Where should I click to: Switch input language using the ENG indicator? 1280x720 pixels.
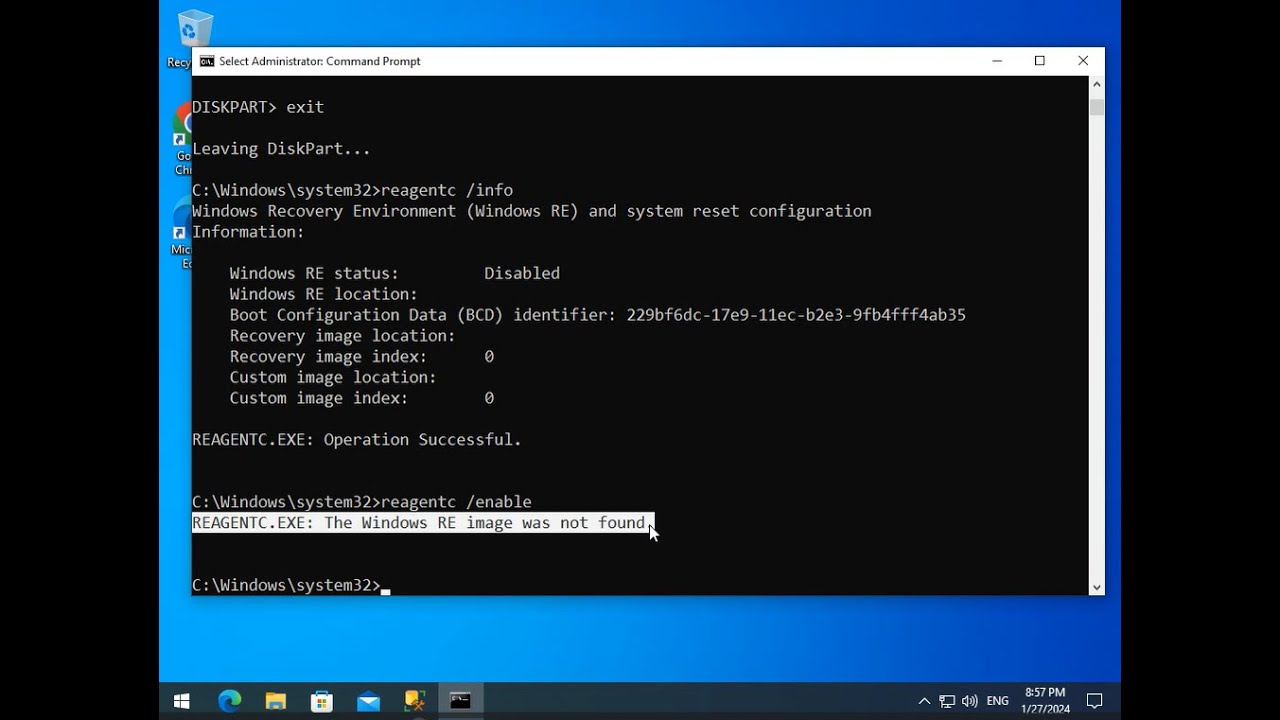click(997, 701)
